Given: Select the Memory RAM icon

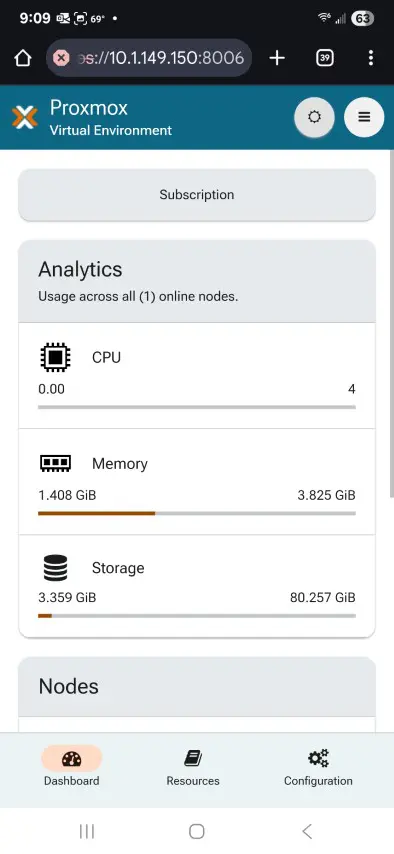Looking at the screenshot, I should [x=55, y=463].
